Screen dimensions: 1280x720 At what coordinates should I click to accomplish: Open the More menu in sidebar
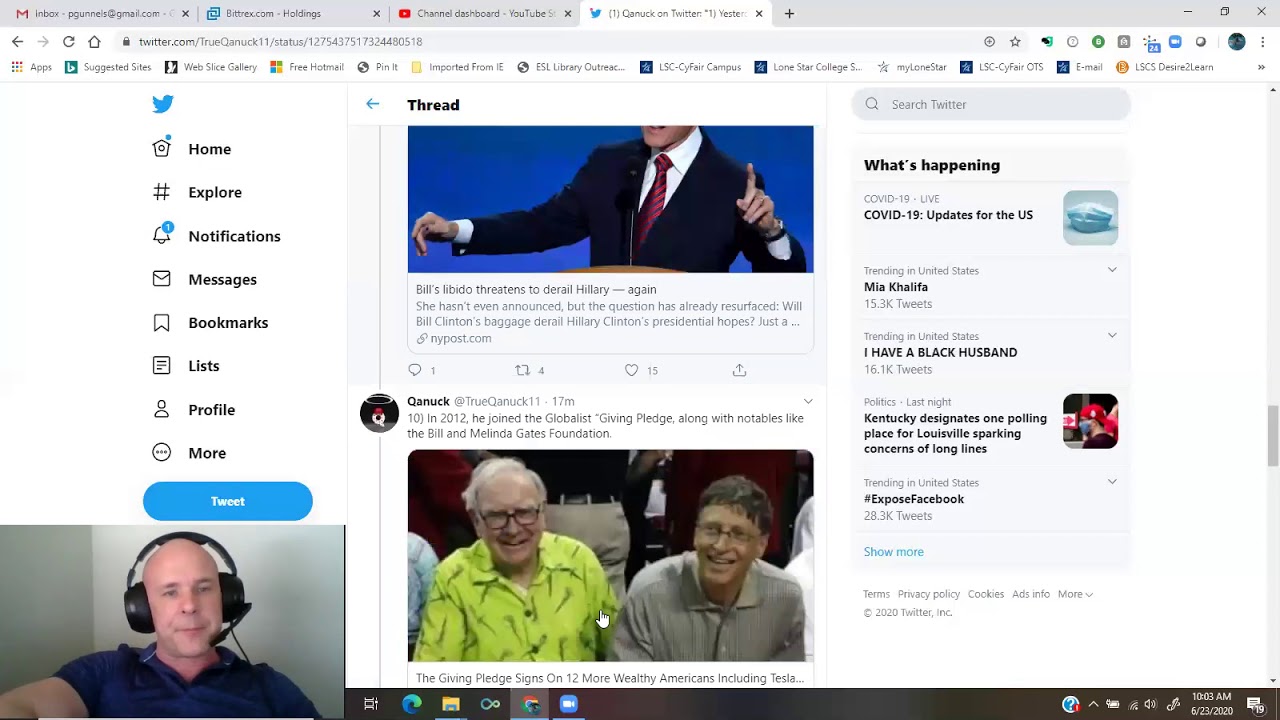point(189,453)
